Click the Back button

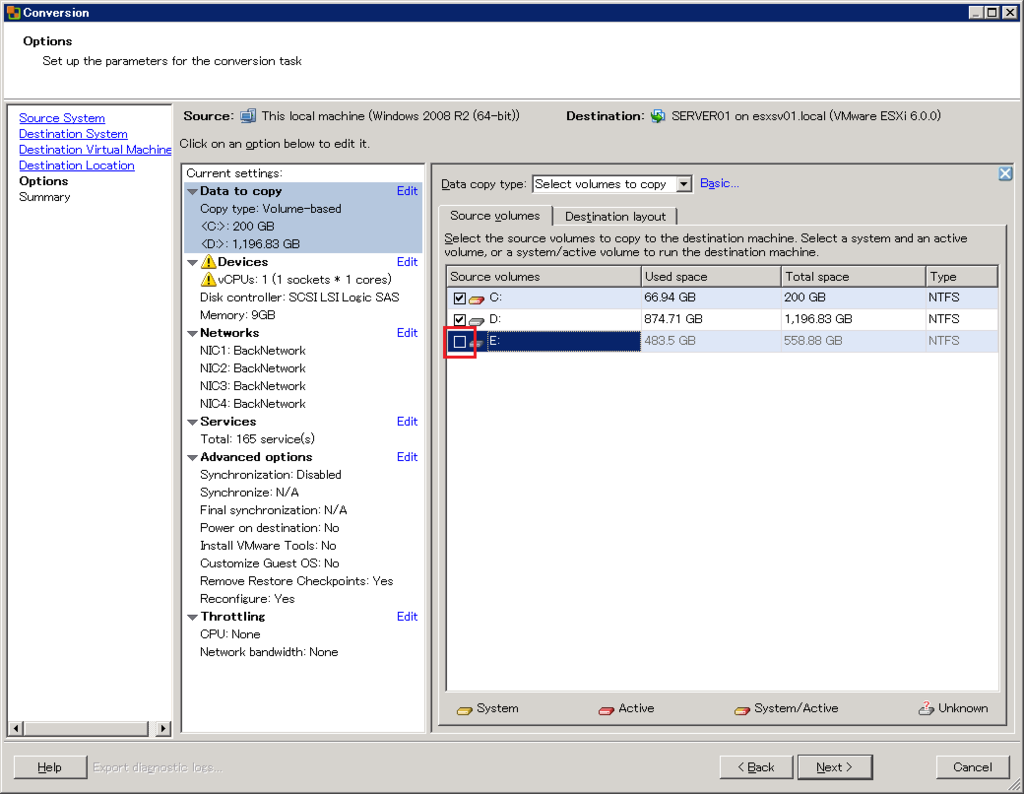click(756, 767)
